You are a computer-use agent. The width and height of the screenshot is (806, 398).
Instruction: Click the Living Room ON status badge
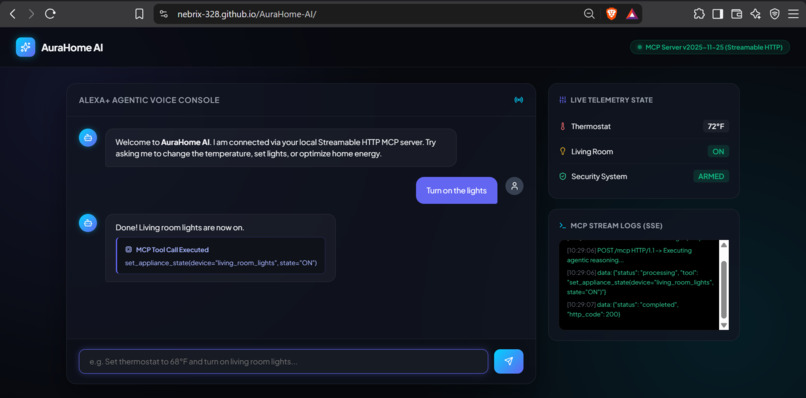pyautogui.click(x=718, y=152)
